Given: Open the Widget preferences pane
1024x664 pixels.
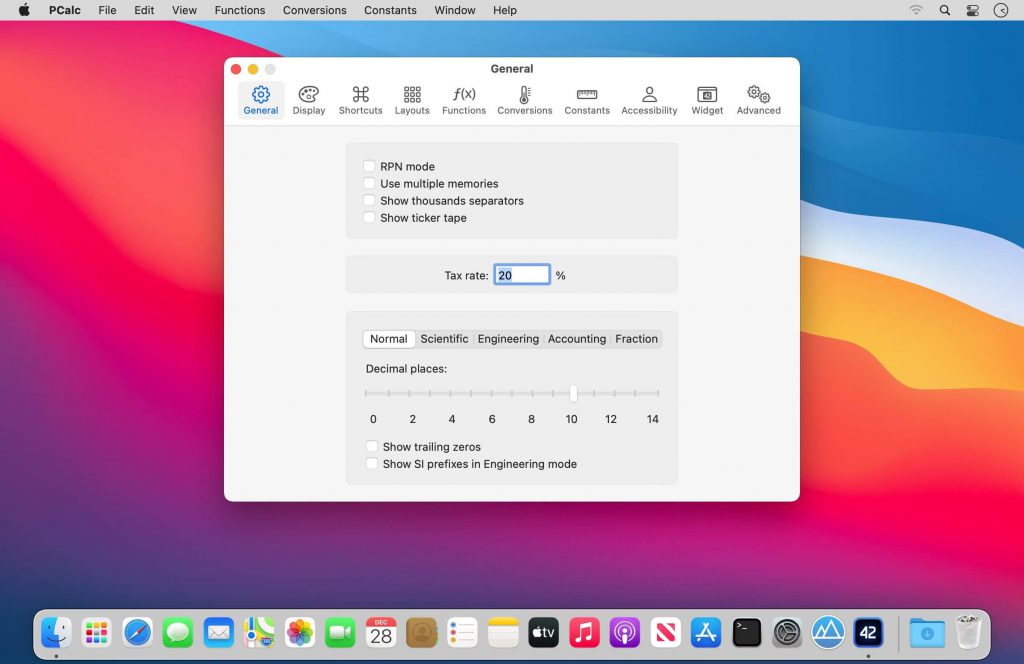Looking at the screenshot, I should click(x=707, y=99).
